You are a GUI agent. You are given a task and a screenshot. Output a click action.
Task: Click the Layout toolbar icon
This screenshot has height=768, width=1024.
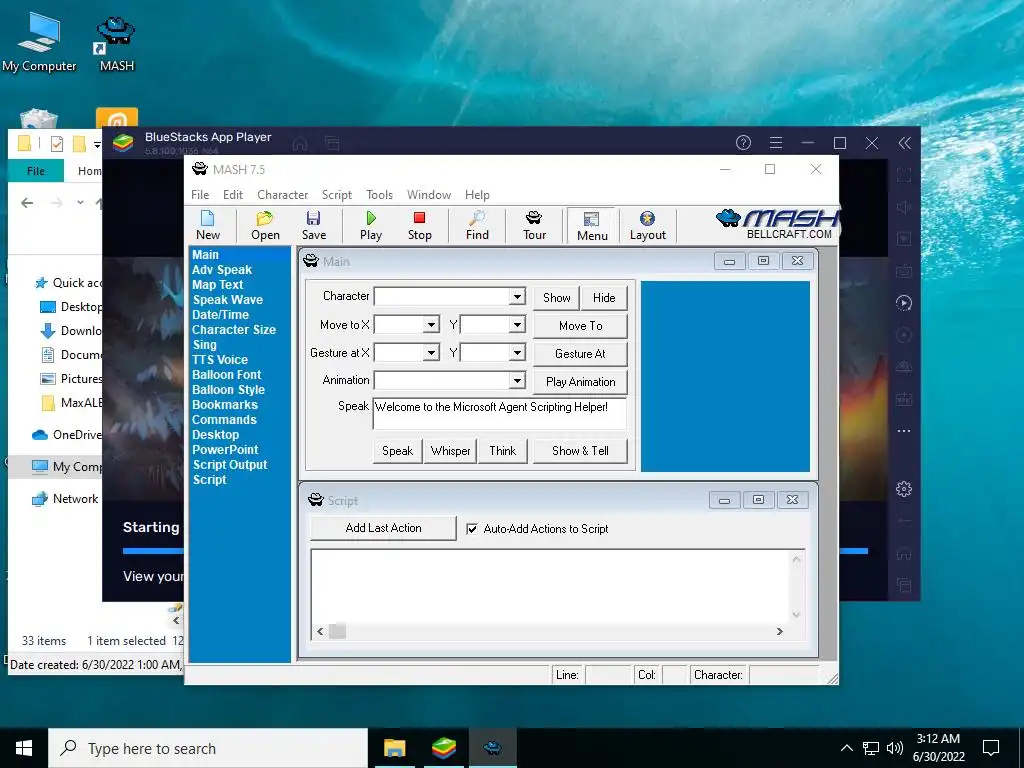coord(647,225)
